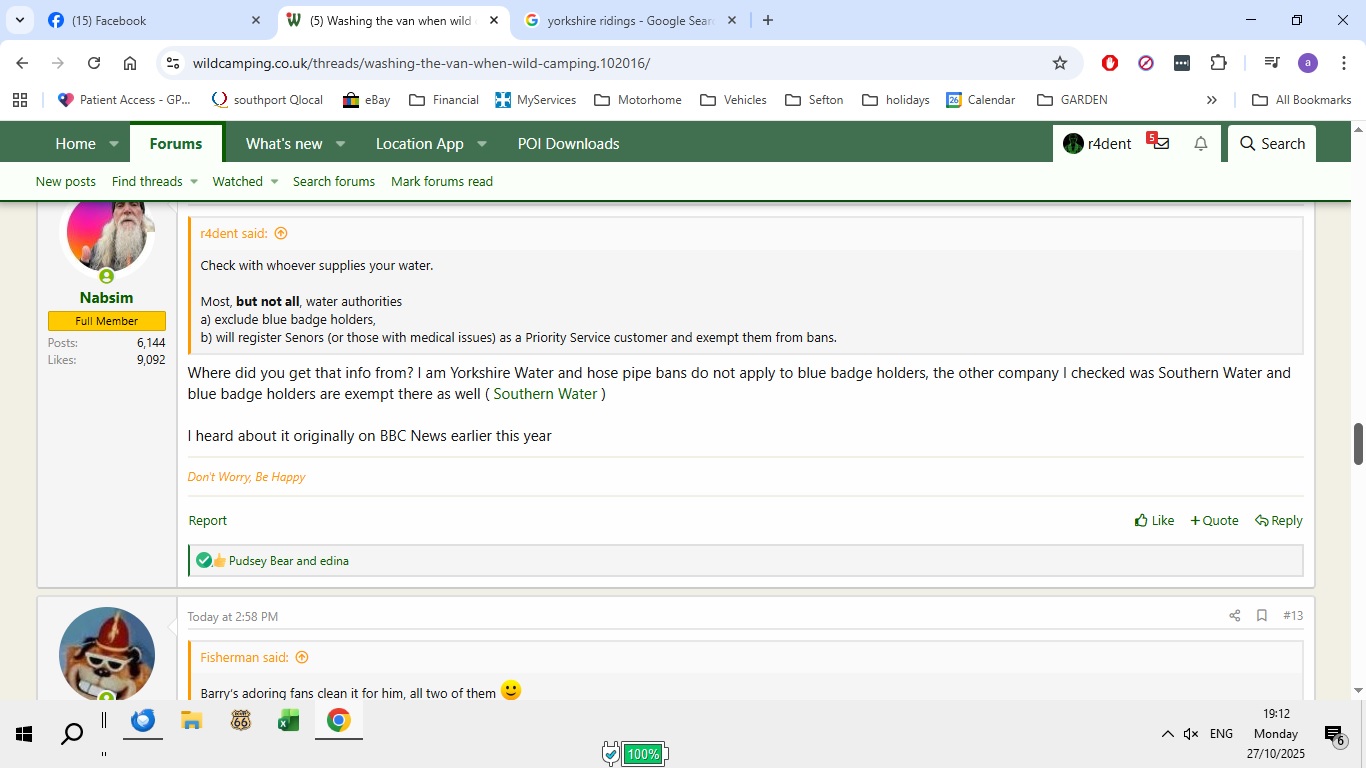Reload the page
This screenshot has width=1366, height=768.
pos(94,63)
